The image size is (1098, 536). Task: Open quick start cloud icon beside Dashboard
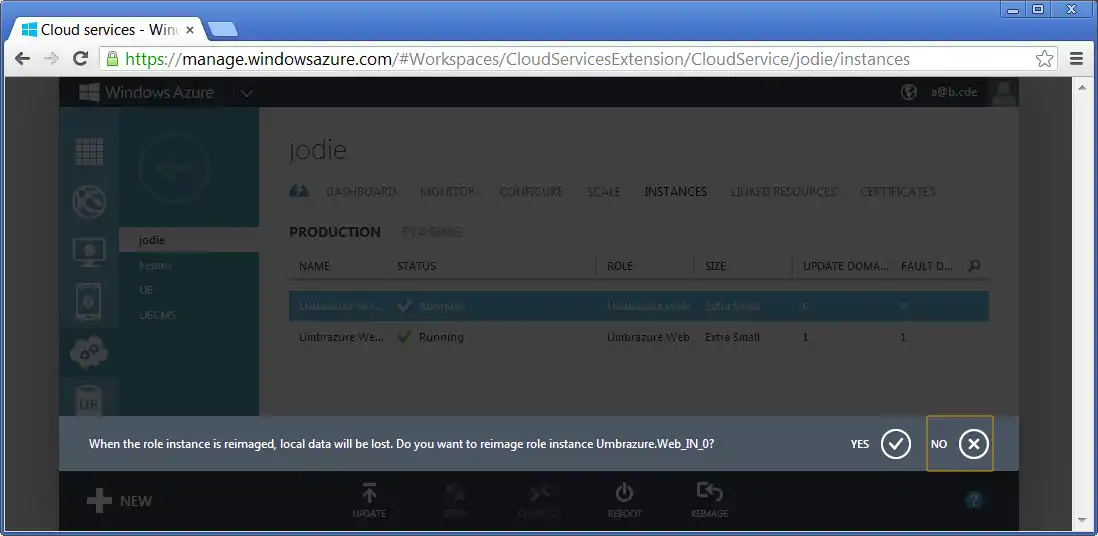299,191
